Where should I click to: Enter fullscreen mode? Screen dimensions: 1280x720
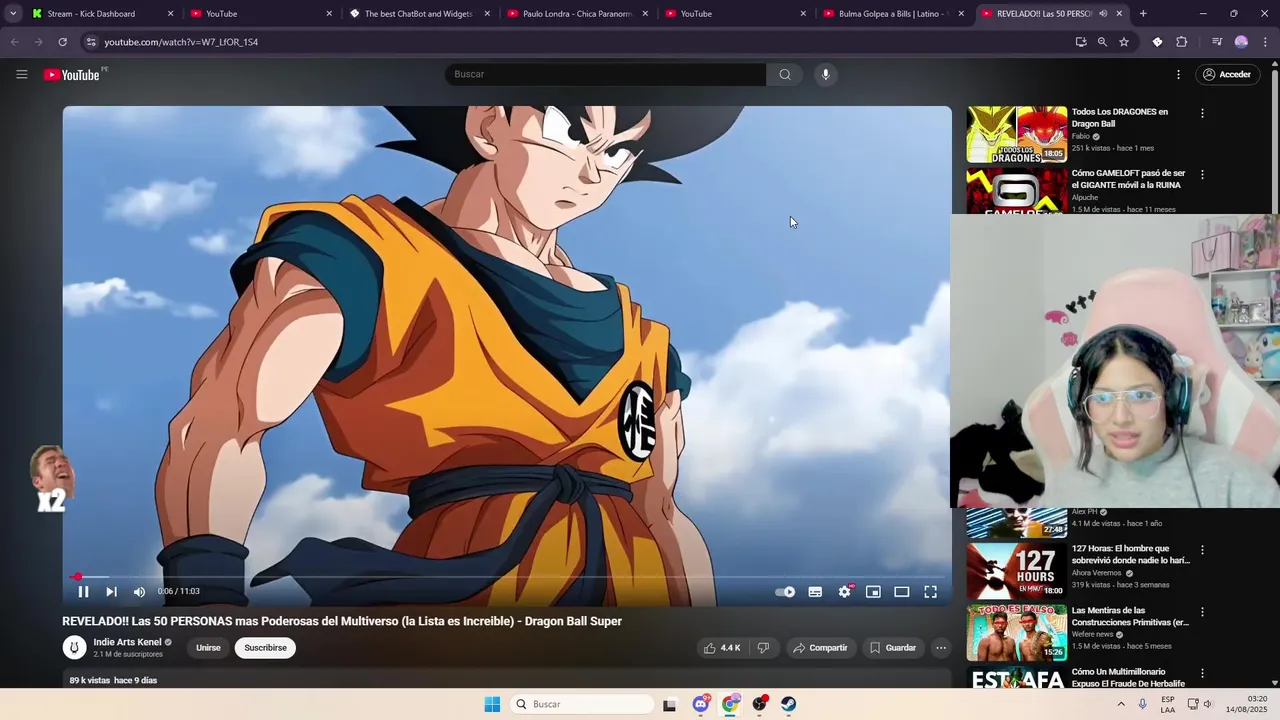pos(930,592)
